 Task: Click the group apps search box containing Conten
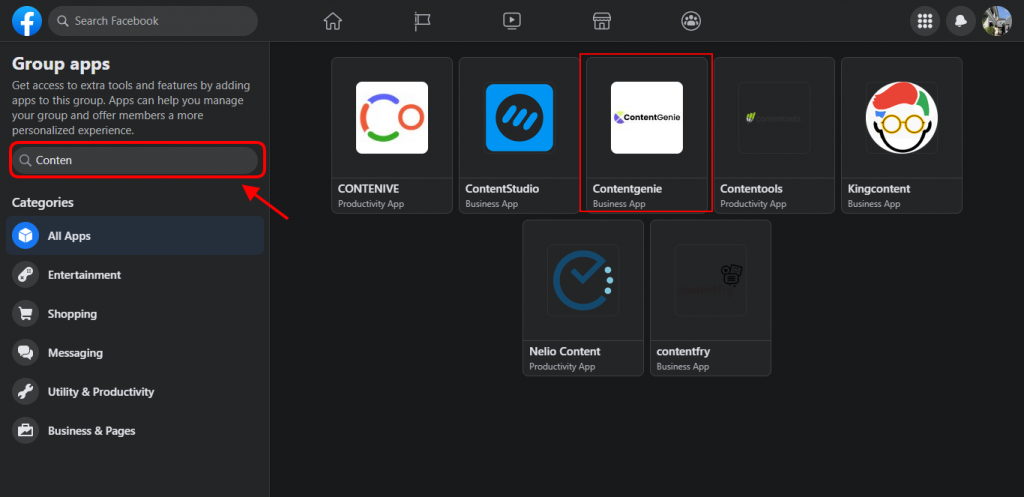135,160
